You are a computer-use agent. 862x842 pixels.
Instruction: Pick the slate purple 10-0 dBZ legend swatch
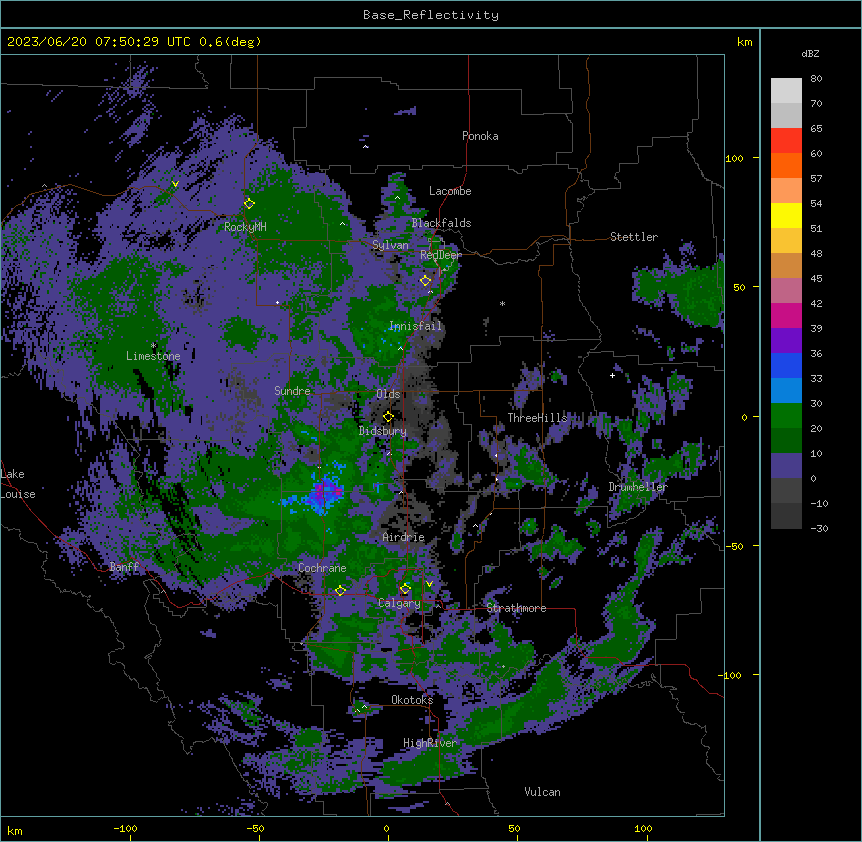point(786,466)
